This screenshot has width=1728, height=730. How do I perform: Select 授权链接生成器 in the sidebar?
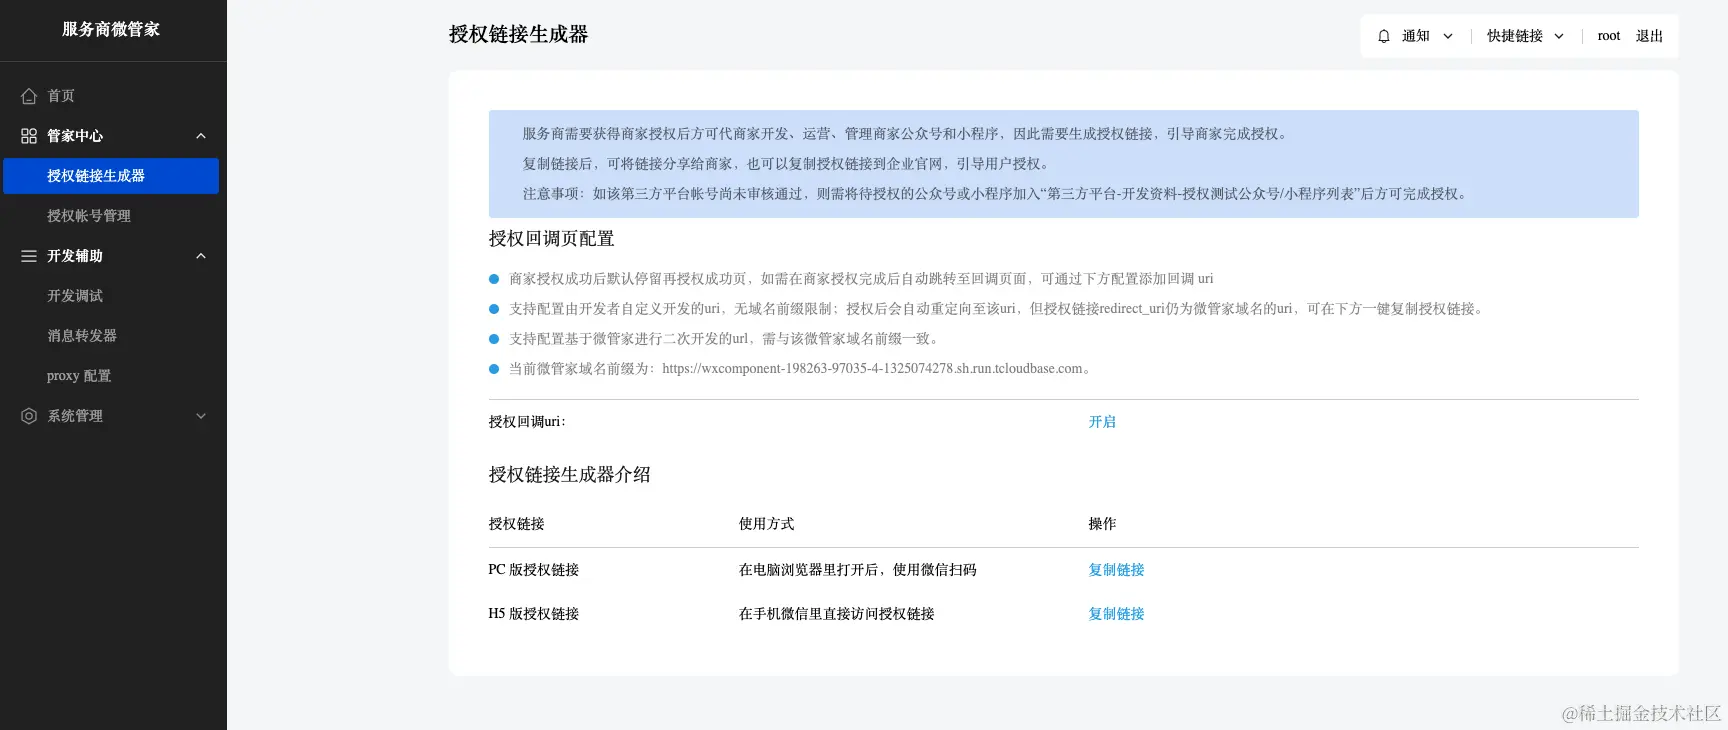click(x=111, y=176)
